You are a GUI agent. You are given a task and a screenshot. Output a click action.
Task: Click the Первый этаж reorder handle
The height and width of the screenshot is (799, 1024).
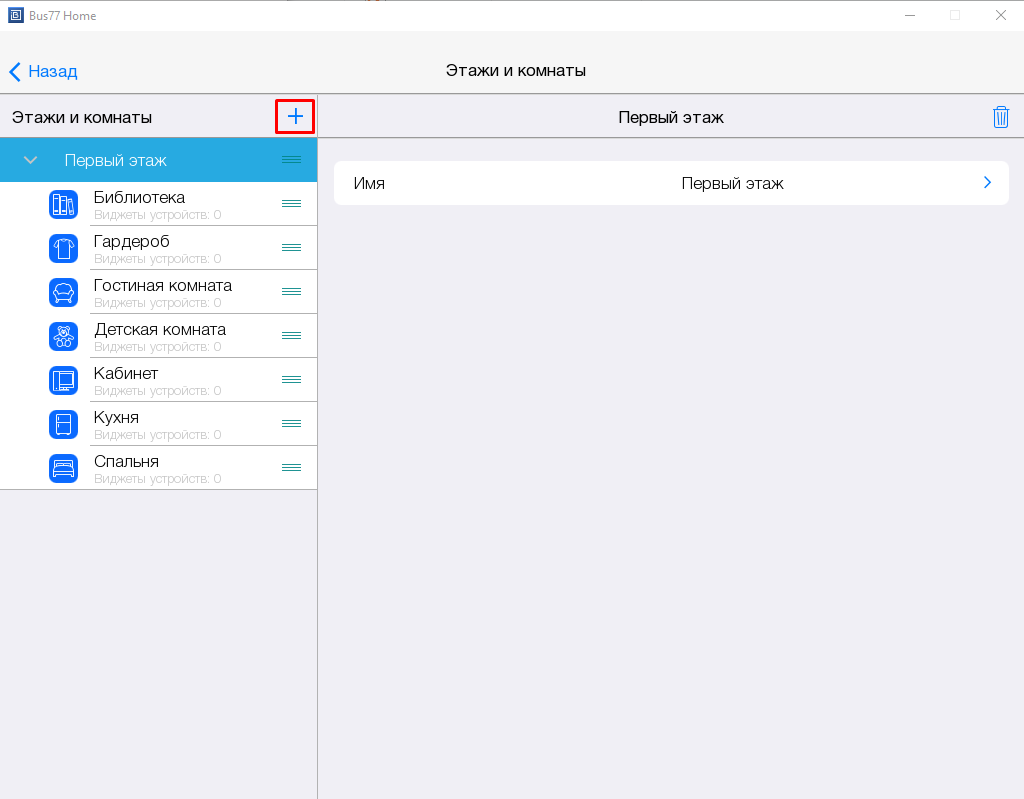(291, 160)
